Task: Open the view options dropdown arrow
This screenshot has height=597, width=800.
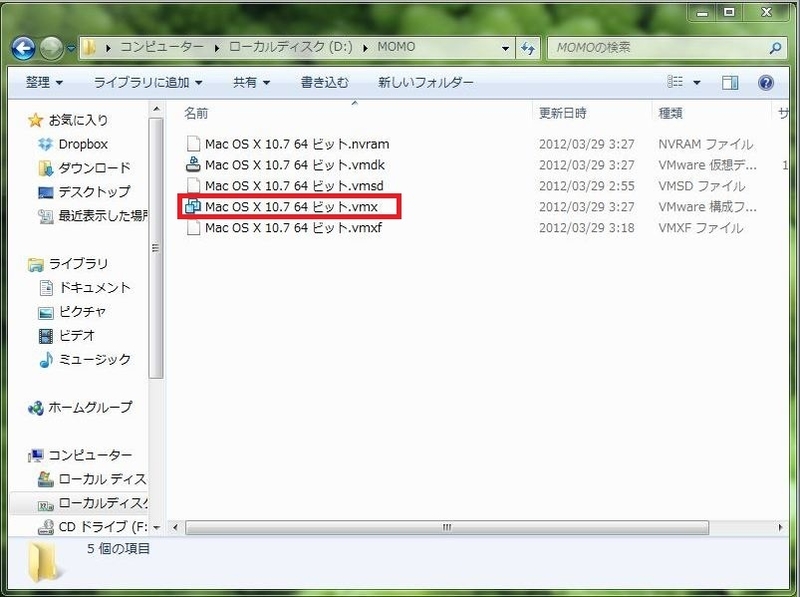Action: (x=696, y=83)
